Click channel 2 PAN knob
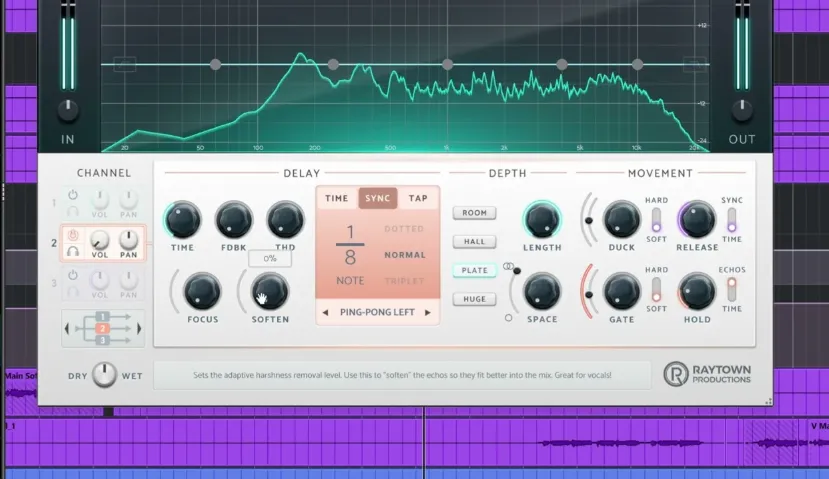This screenshot has height=479, width=829. (x=128, y=240)
